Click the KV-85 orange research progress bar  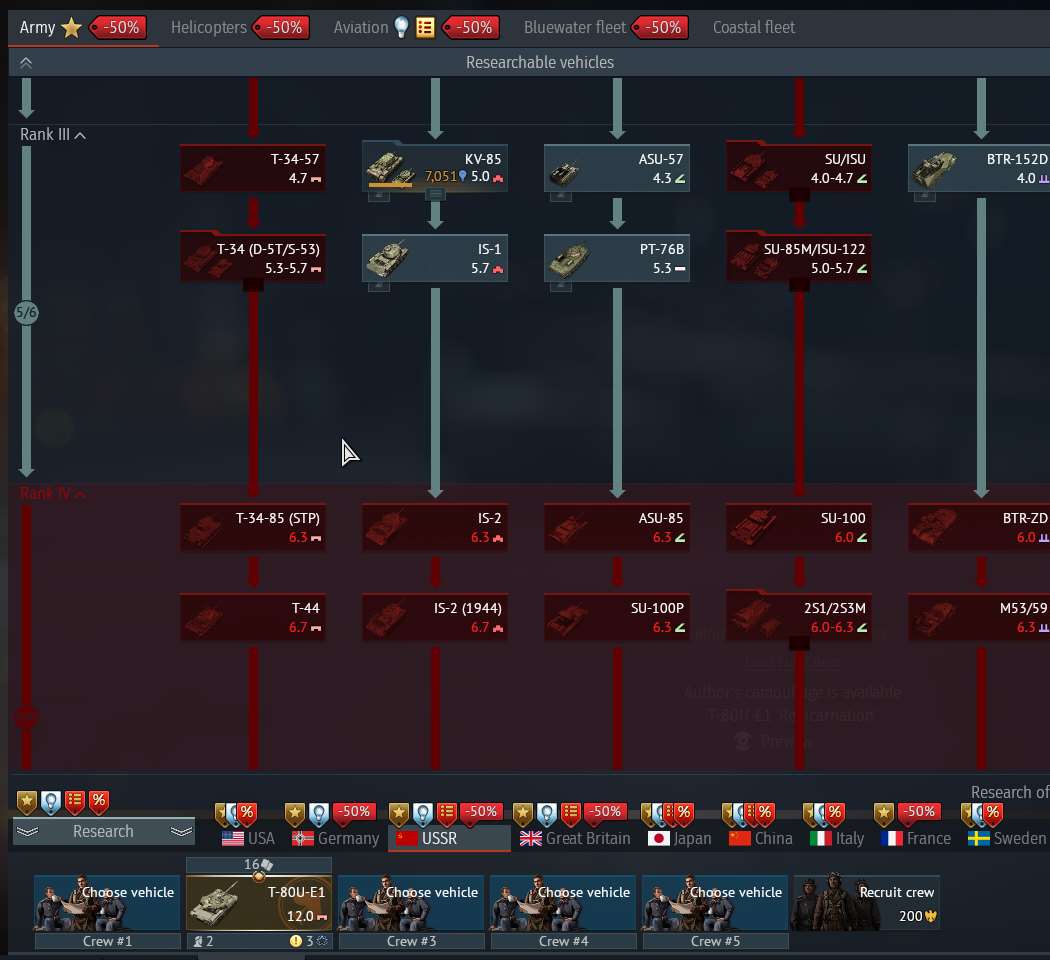(x=390, y=185)
